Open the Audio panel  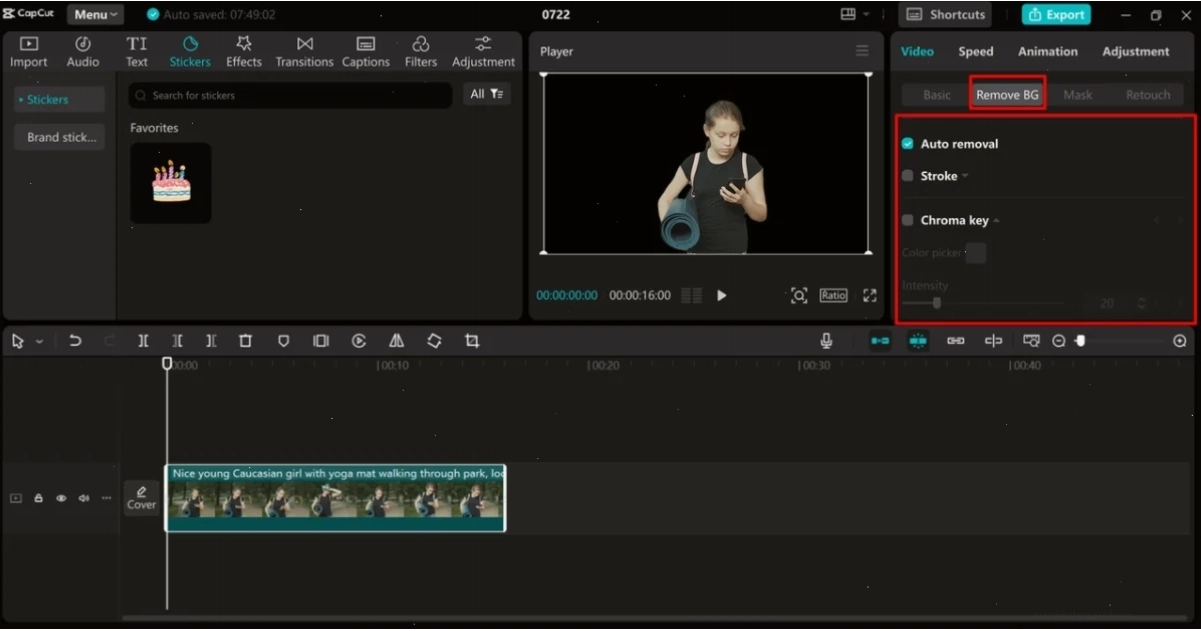83,52
